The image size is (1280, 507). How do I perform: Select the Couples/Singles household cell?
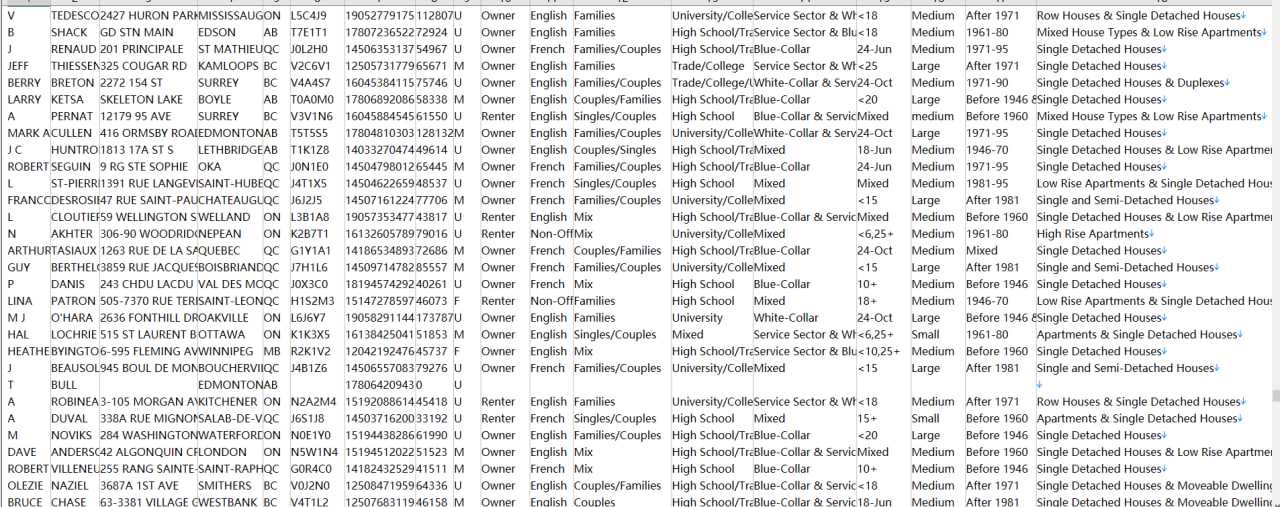[x=620, y=150]
